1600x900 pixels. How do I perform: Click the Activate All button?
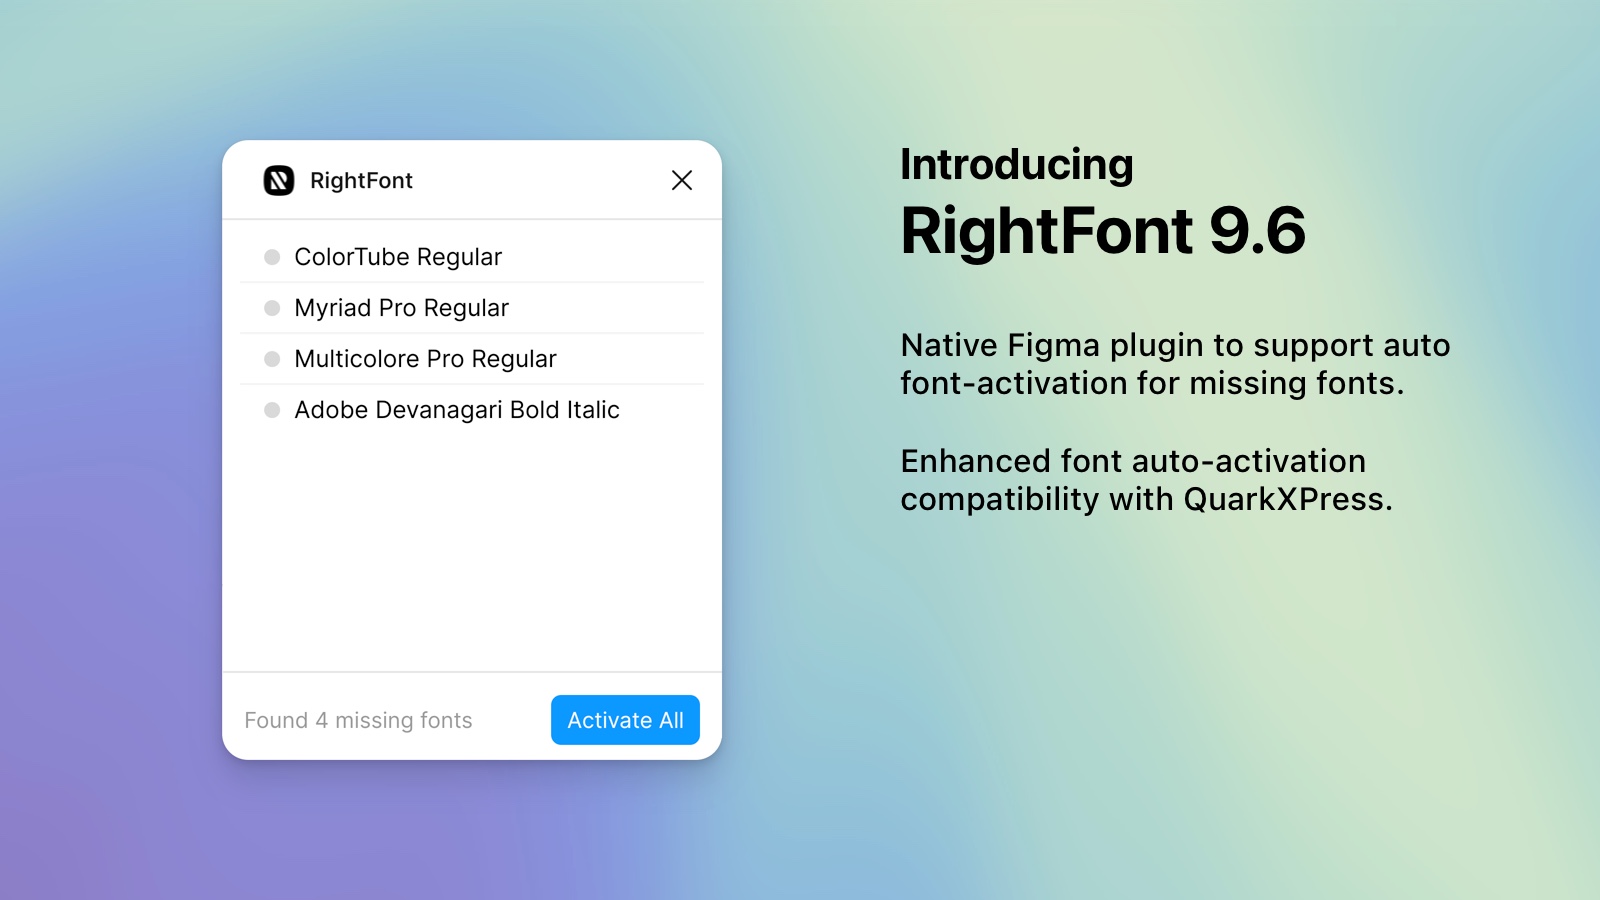pos(625,720)
